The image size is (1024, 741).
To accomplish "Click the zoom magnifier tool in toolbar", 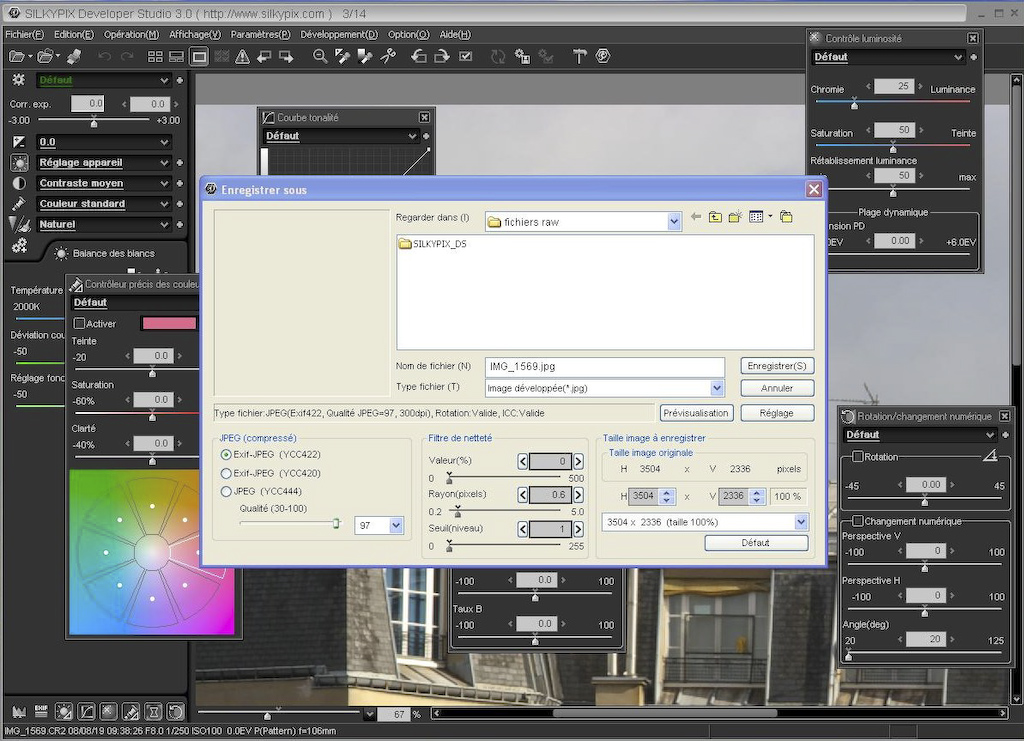I will pos(320,57).
